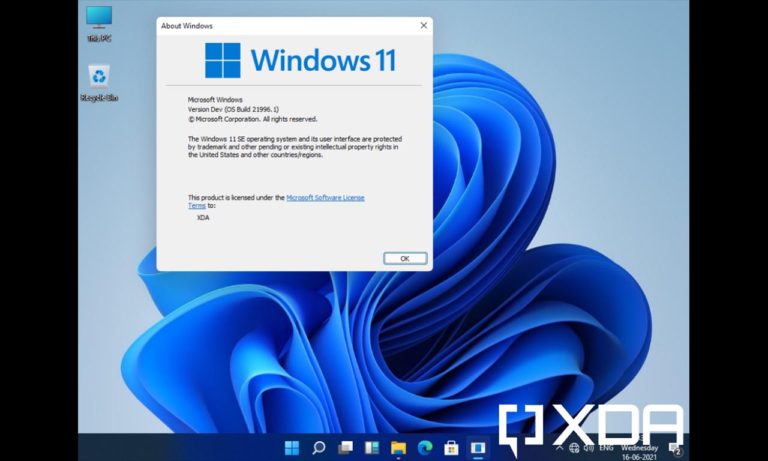
Task: Click the Microsoft Corporation copyright line
Action: pyautogui.click(x=253, y=119)
